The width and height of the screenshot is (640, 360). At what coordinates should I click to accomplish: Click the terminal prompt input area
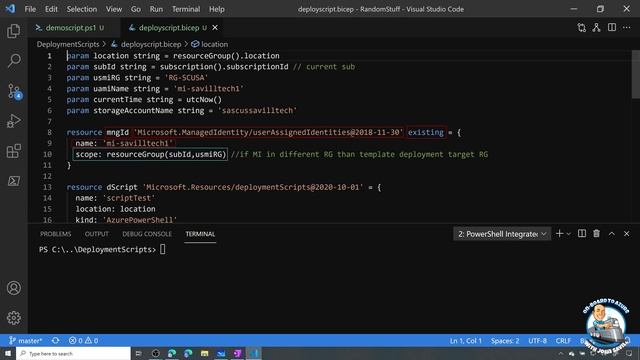[162, 249]
